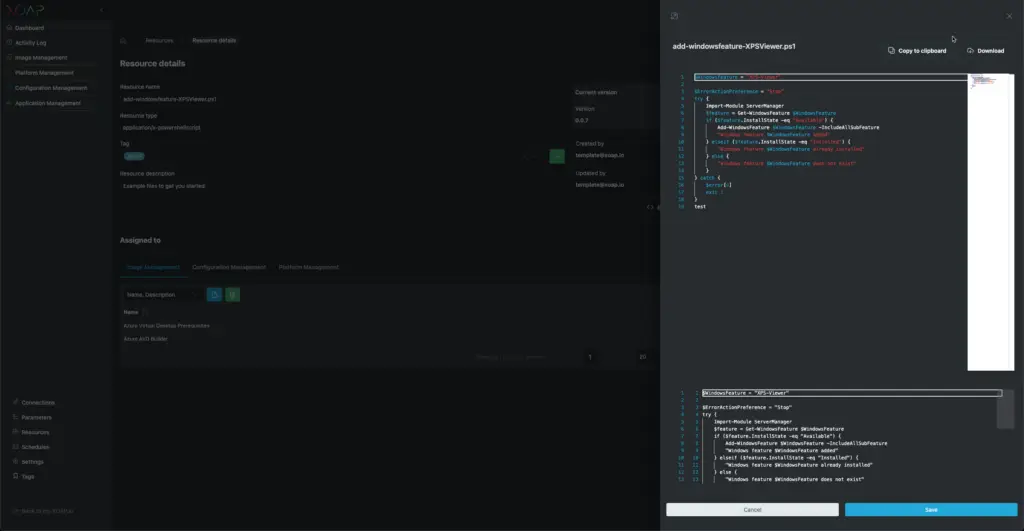The height and width of the screenshot is (531, 1024).
Task: Click the blue export button beside the search field
Action: (214, 295)
